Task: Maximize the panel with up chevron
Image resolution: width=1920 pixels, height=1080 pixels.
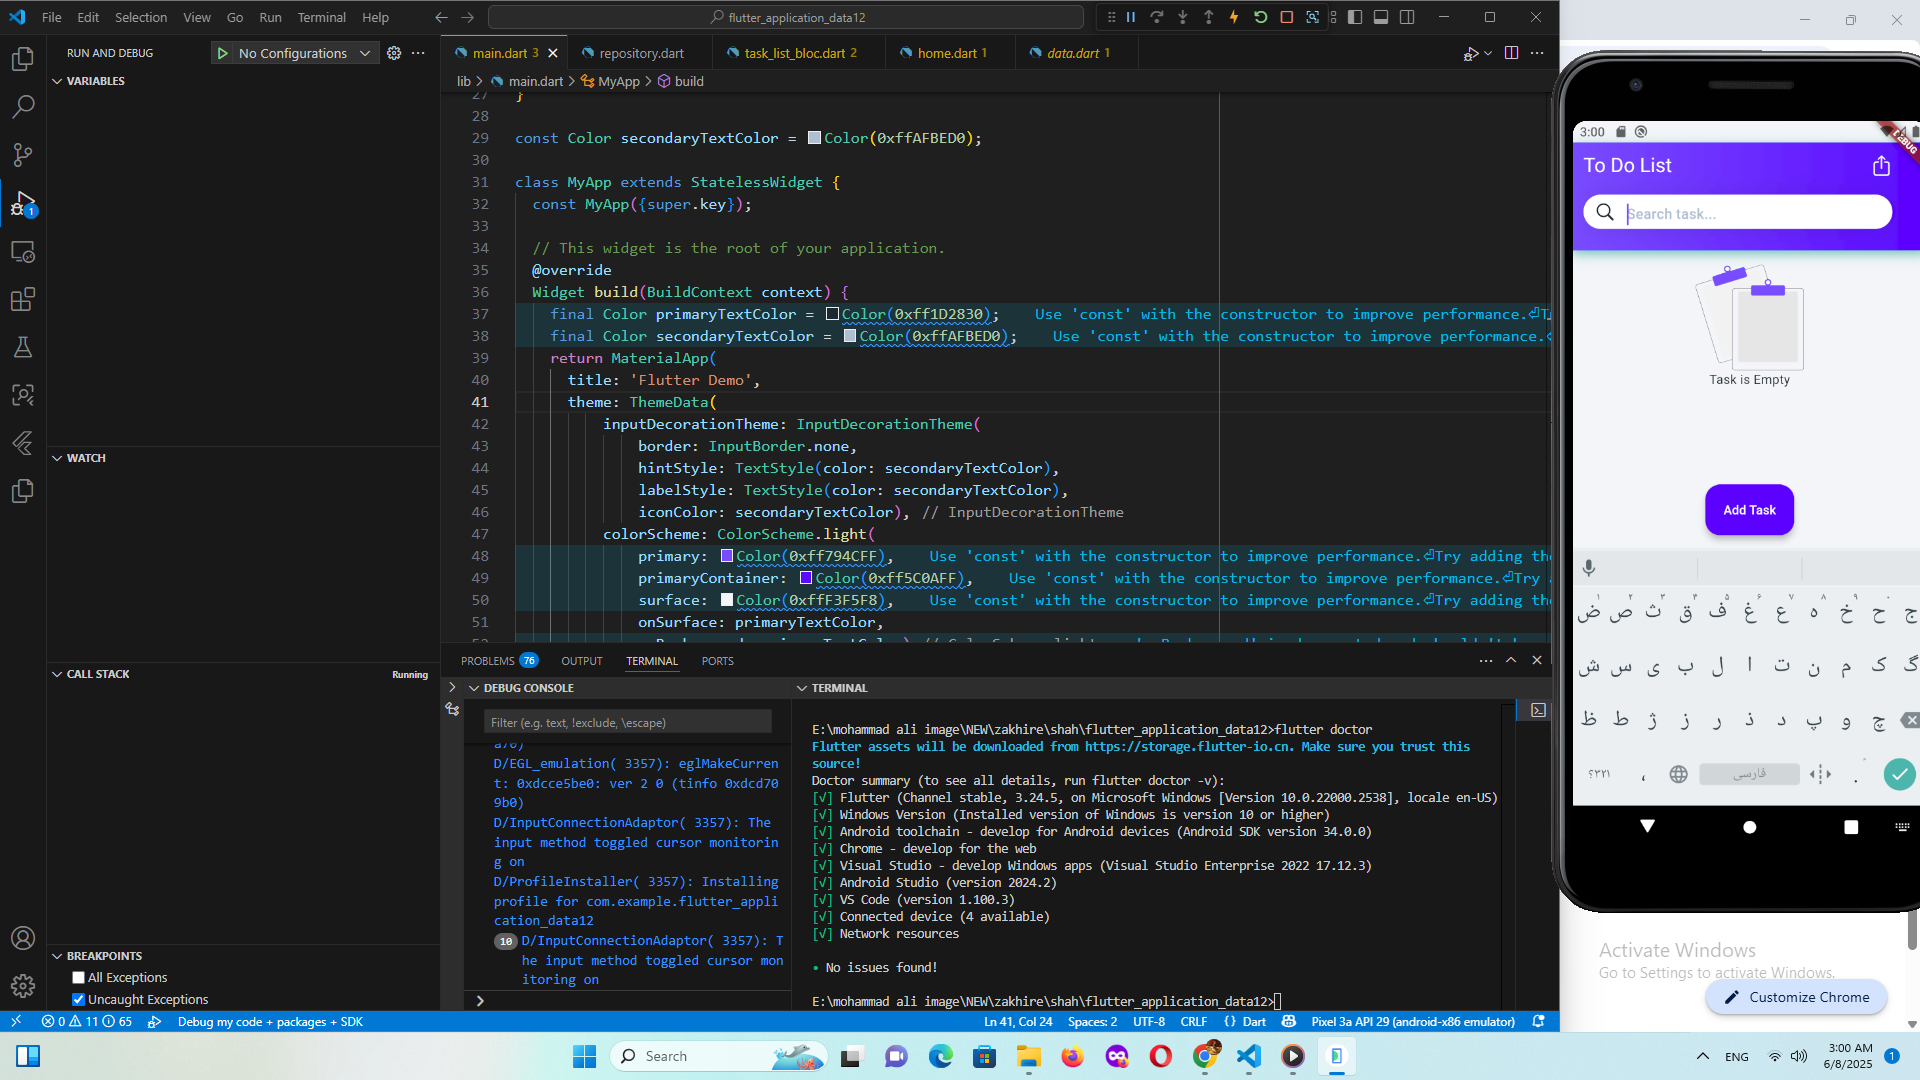Action: pos(1511,660)
